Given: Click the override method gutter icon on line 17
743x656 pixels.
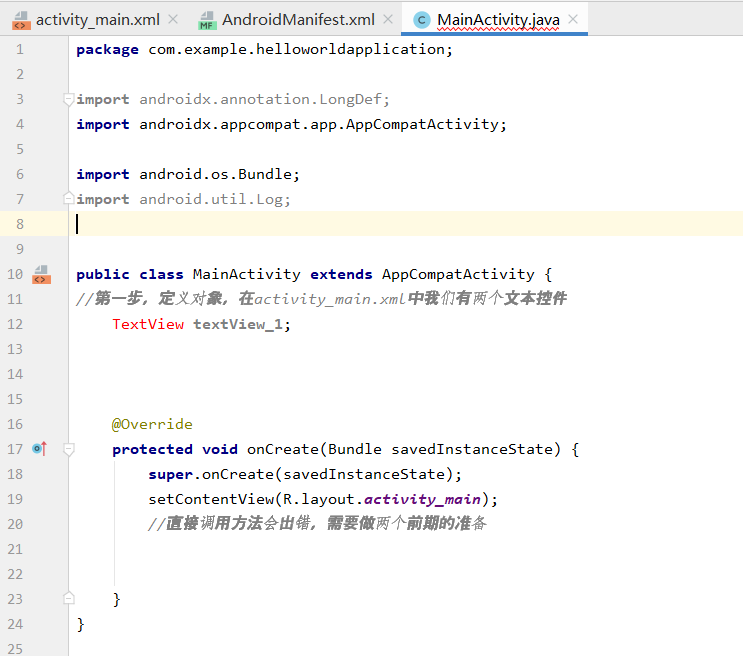Looking at the screenshot, I should pyautogui.click(x=40, y=448).
